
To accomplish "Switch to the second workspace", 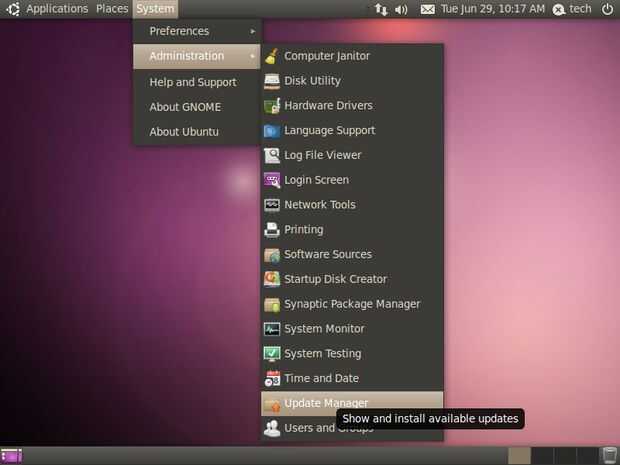I will click(542, 456).
